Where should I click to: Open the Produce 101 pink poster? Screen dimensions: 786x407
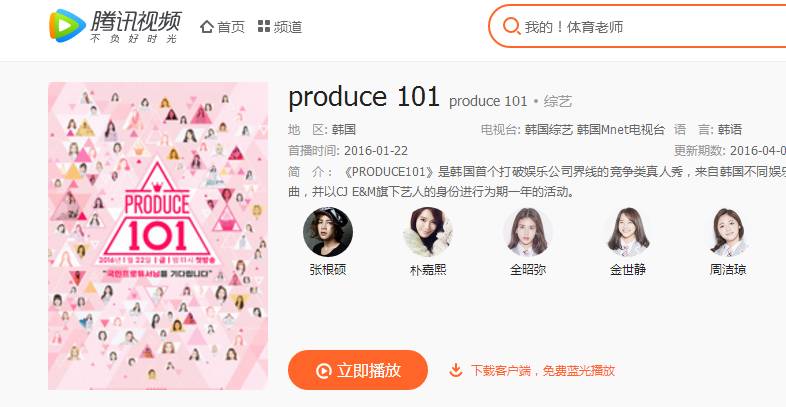(x=158, y=236)
